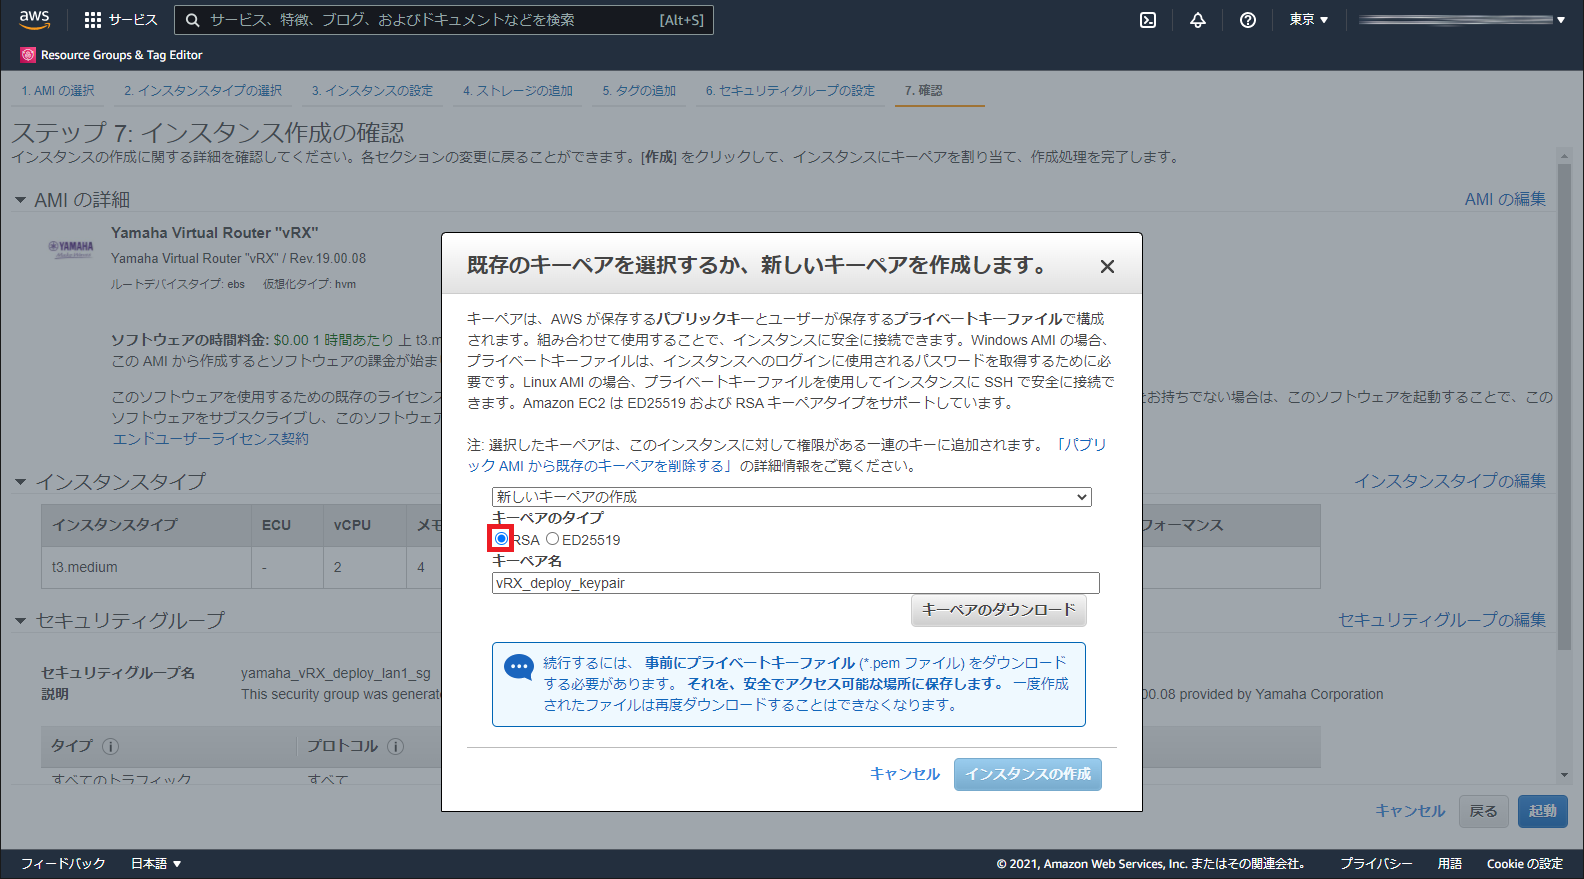
Task: Open the account name dropdown
Action: pos(1461,20)
